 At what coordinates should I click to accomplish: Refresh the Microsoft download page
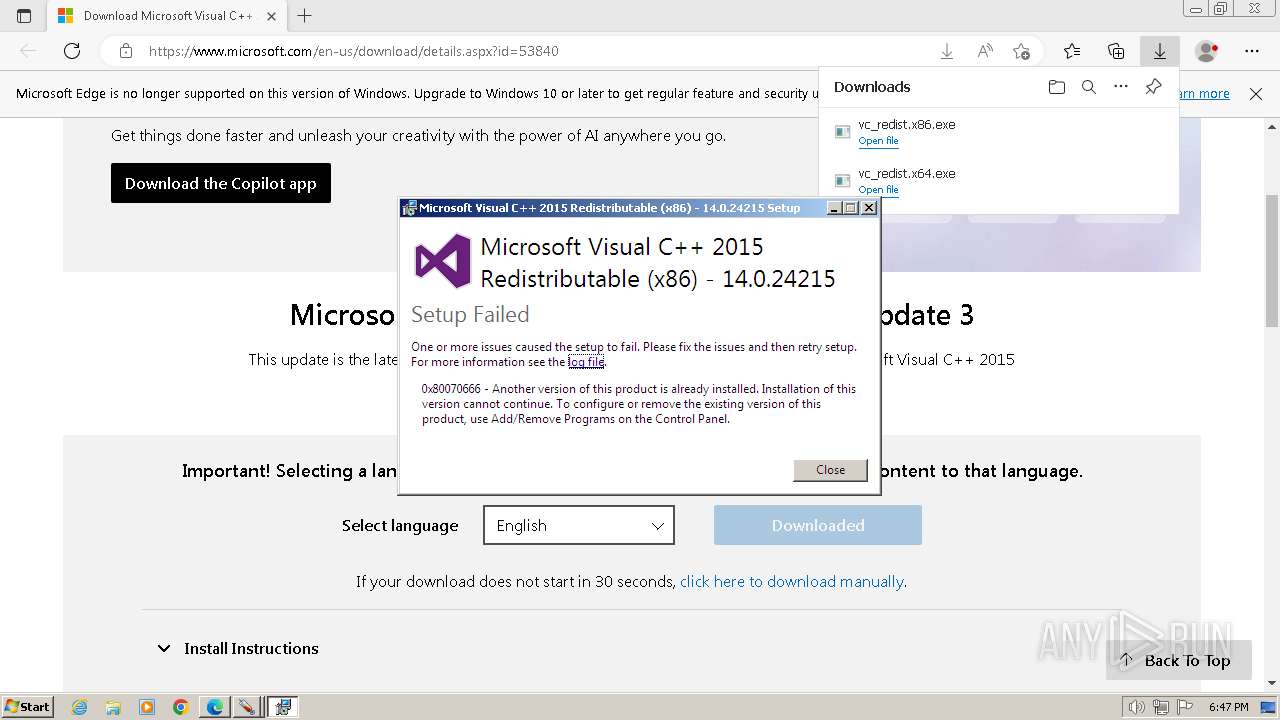(72, 51)
